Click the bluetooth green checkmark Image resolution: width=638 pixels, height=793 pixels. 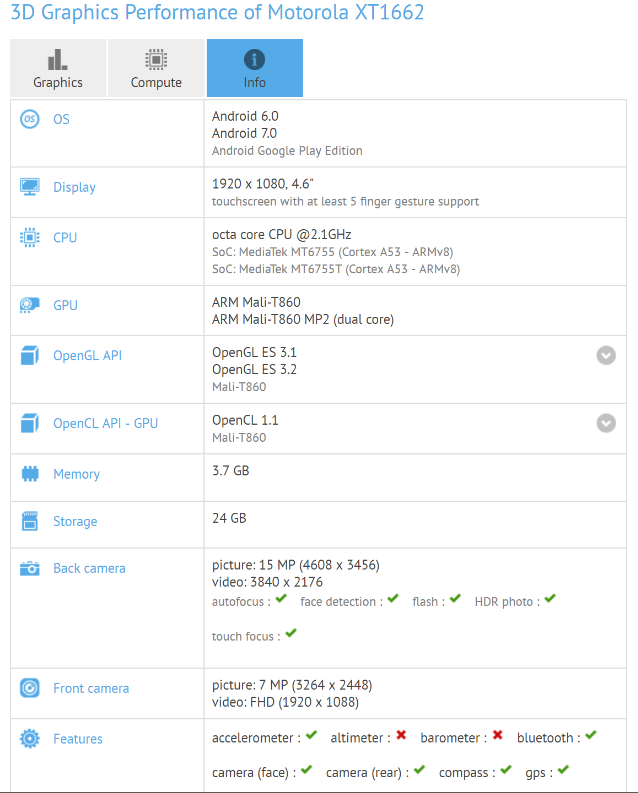tap(591, 735)
